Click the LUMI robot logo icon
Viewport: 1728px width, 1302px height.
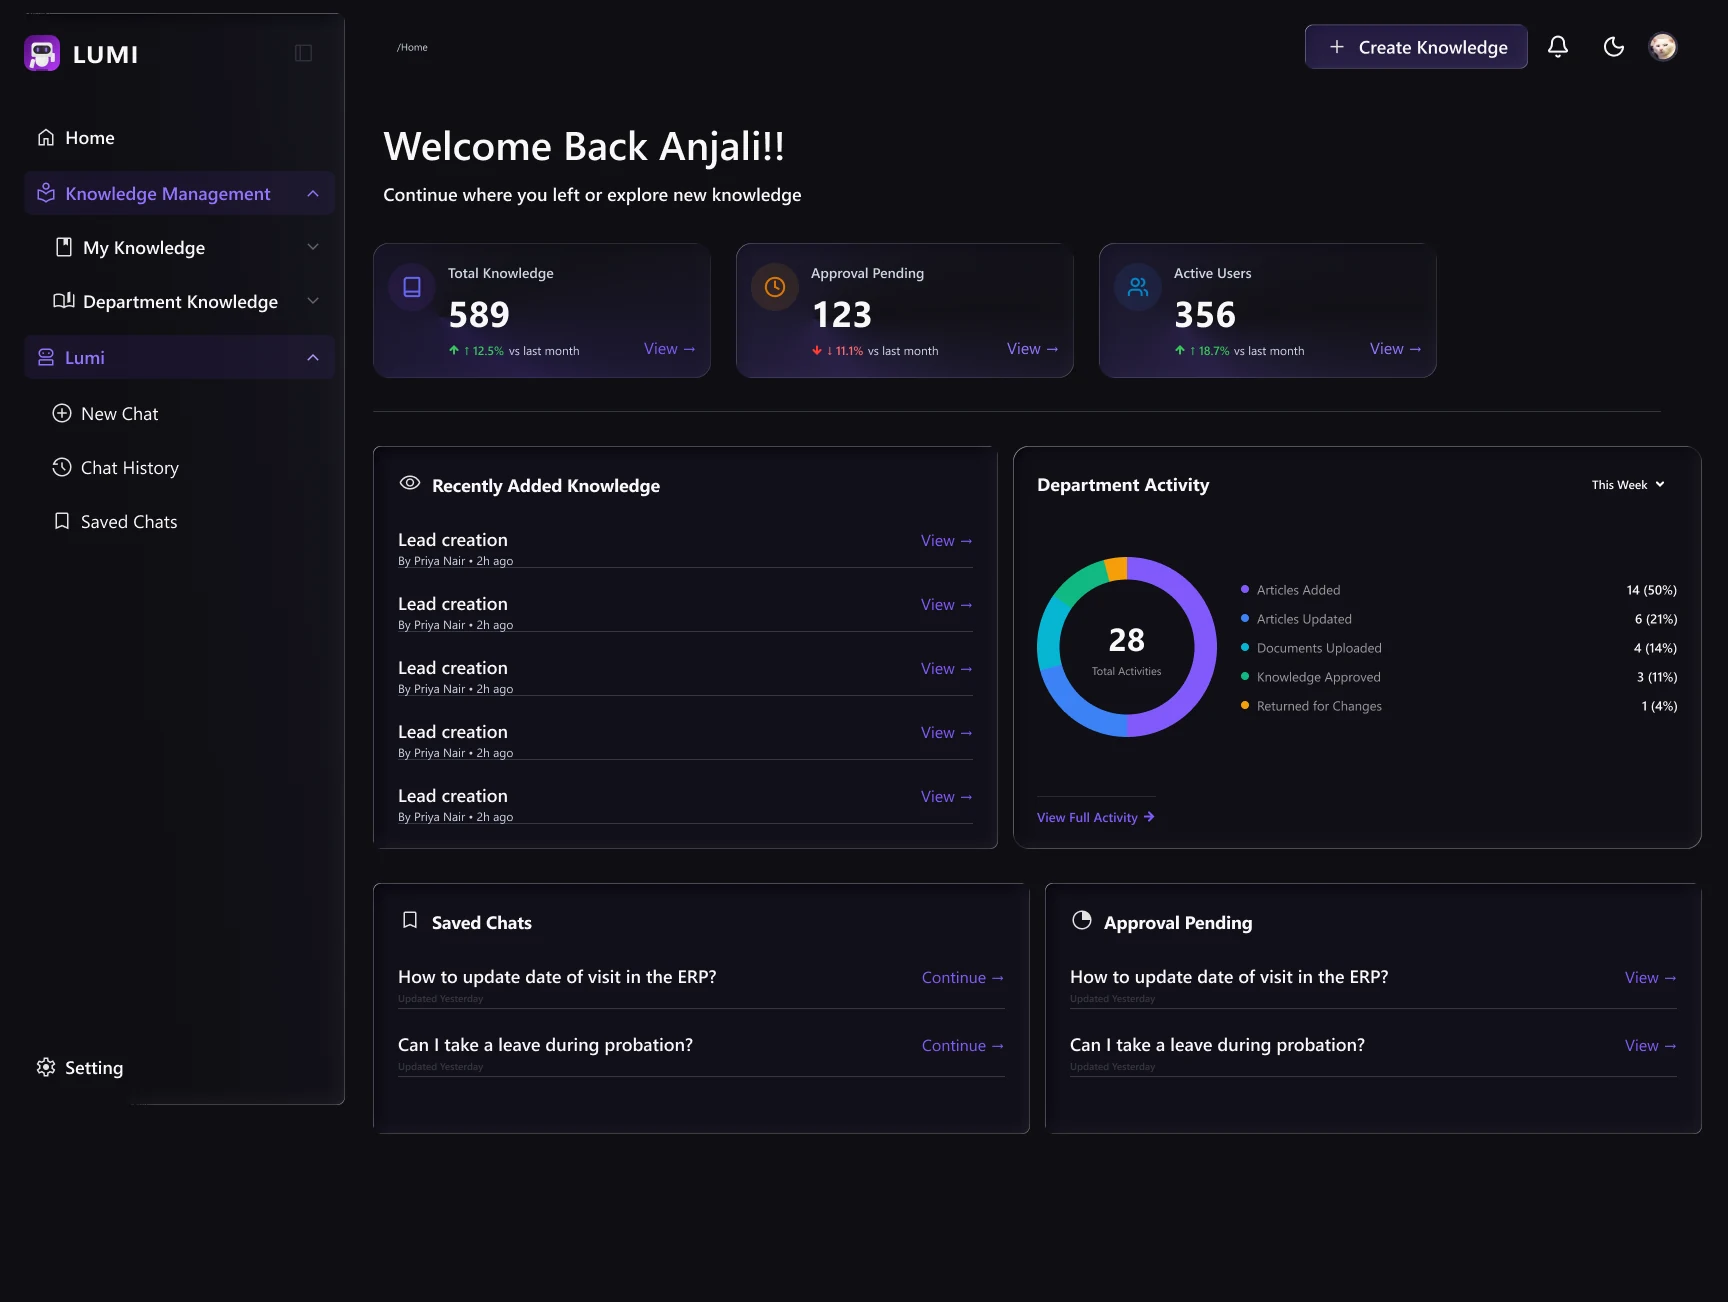click(42, 53)
